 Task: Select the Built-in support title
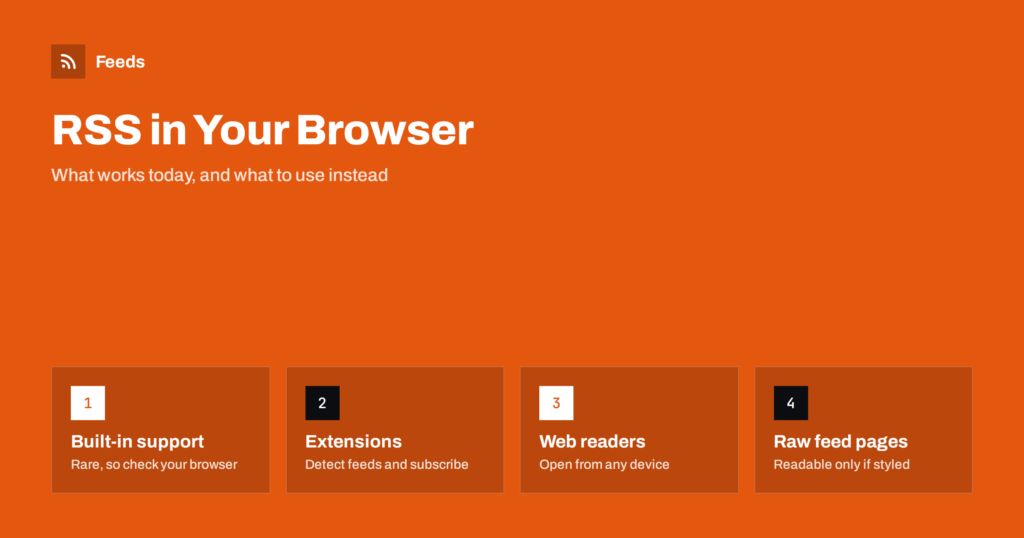click(x=137, y=441)
